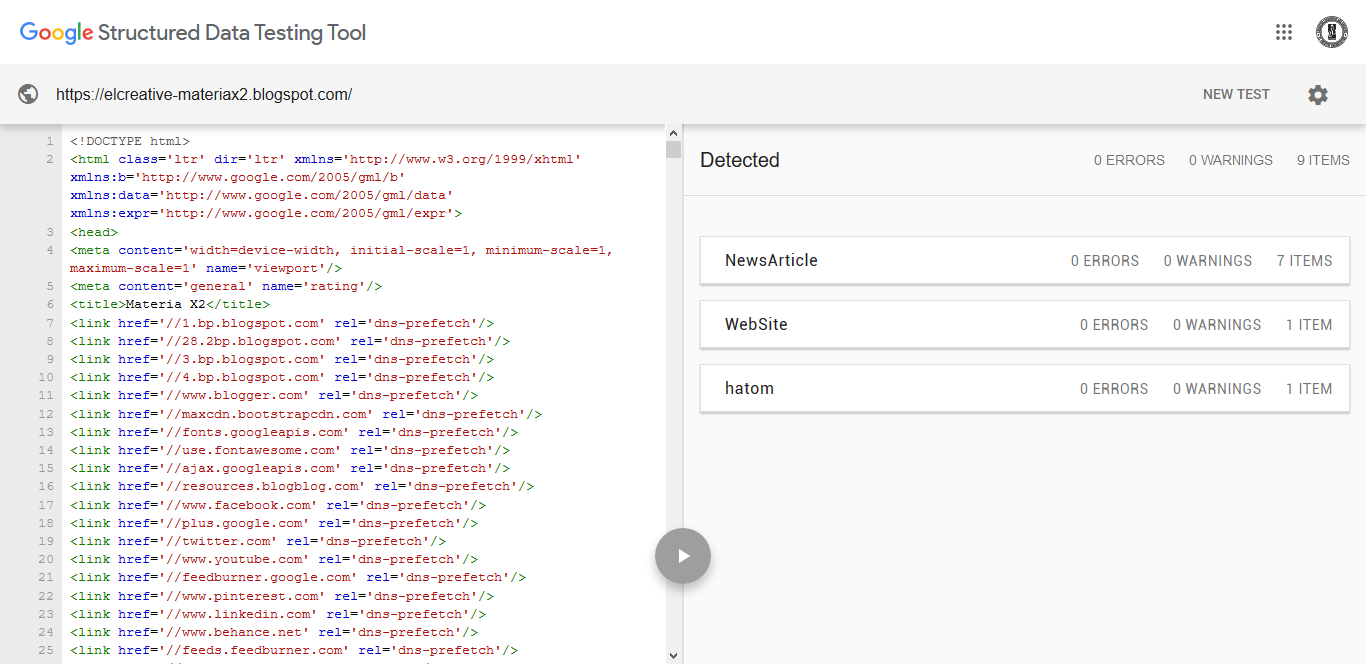The image size is (1366, 664).
Task: Click the //use.fontawesome.com link line
Action: point(290,450)
